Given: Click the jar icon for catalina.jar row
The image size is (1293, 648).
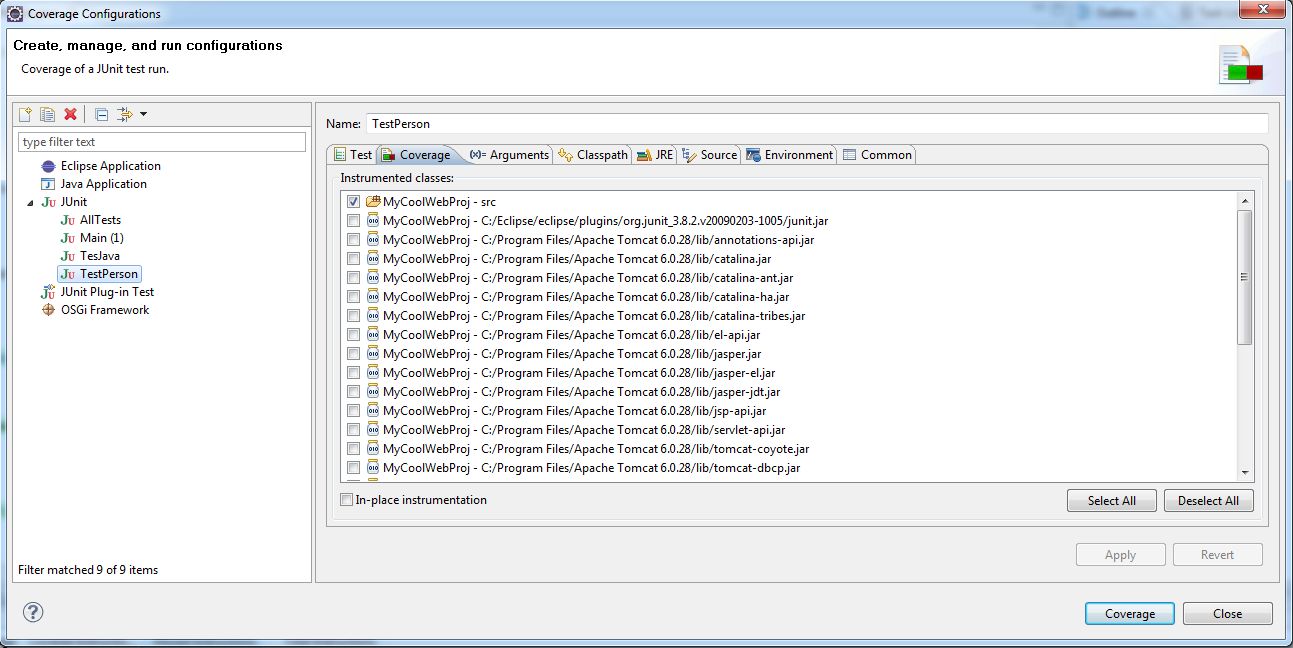Looking at the screenshot, I should (x=373, y=259).
